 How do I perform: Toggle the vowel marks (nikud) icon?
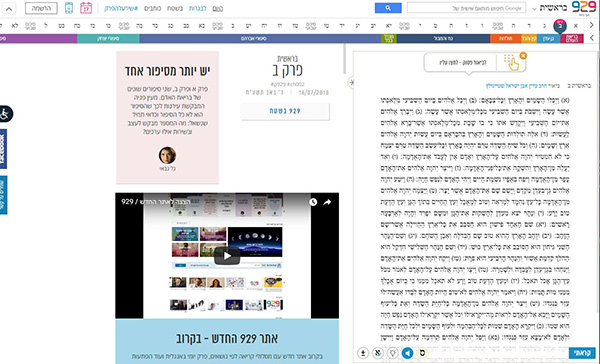coord(378,353)
